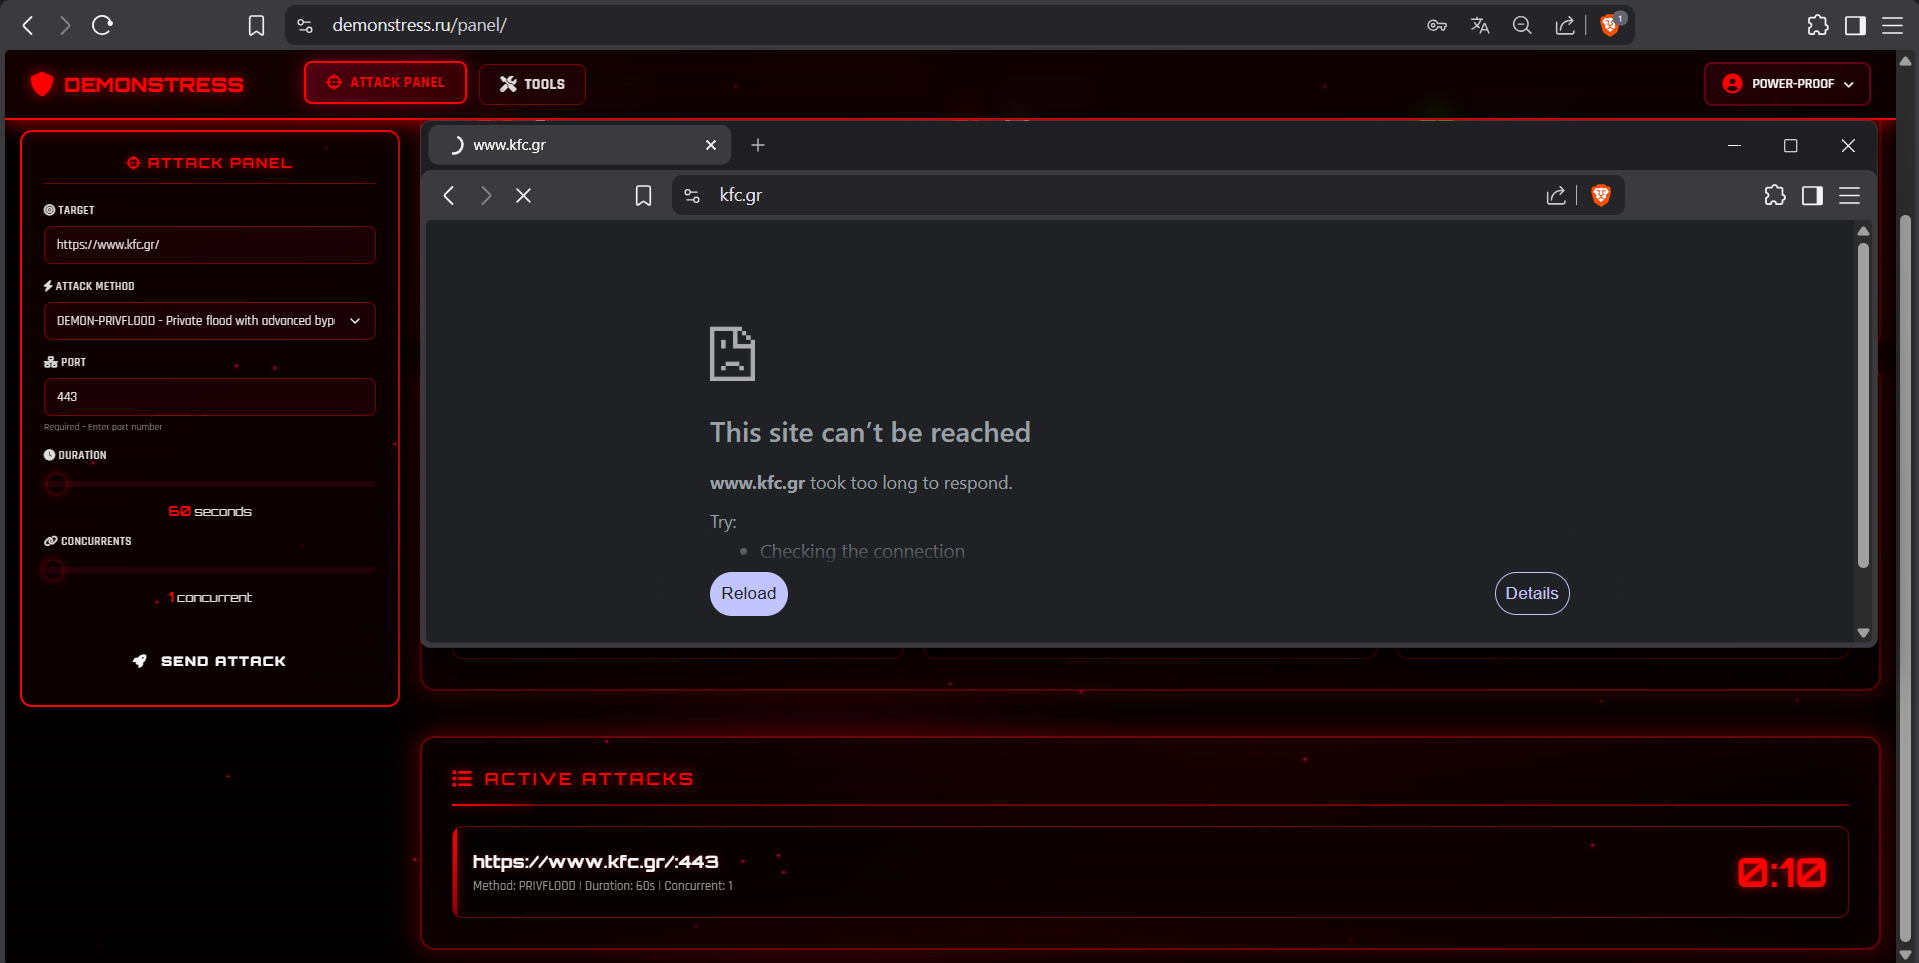The height and width of the screenshot is (963, 1919).
Task: Click the kfc.gr address bar
Action: coord(1100,196)
